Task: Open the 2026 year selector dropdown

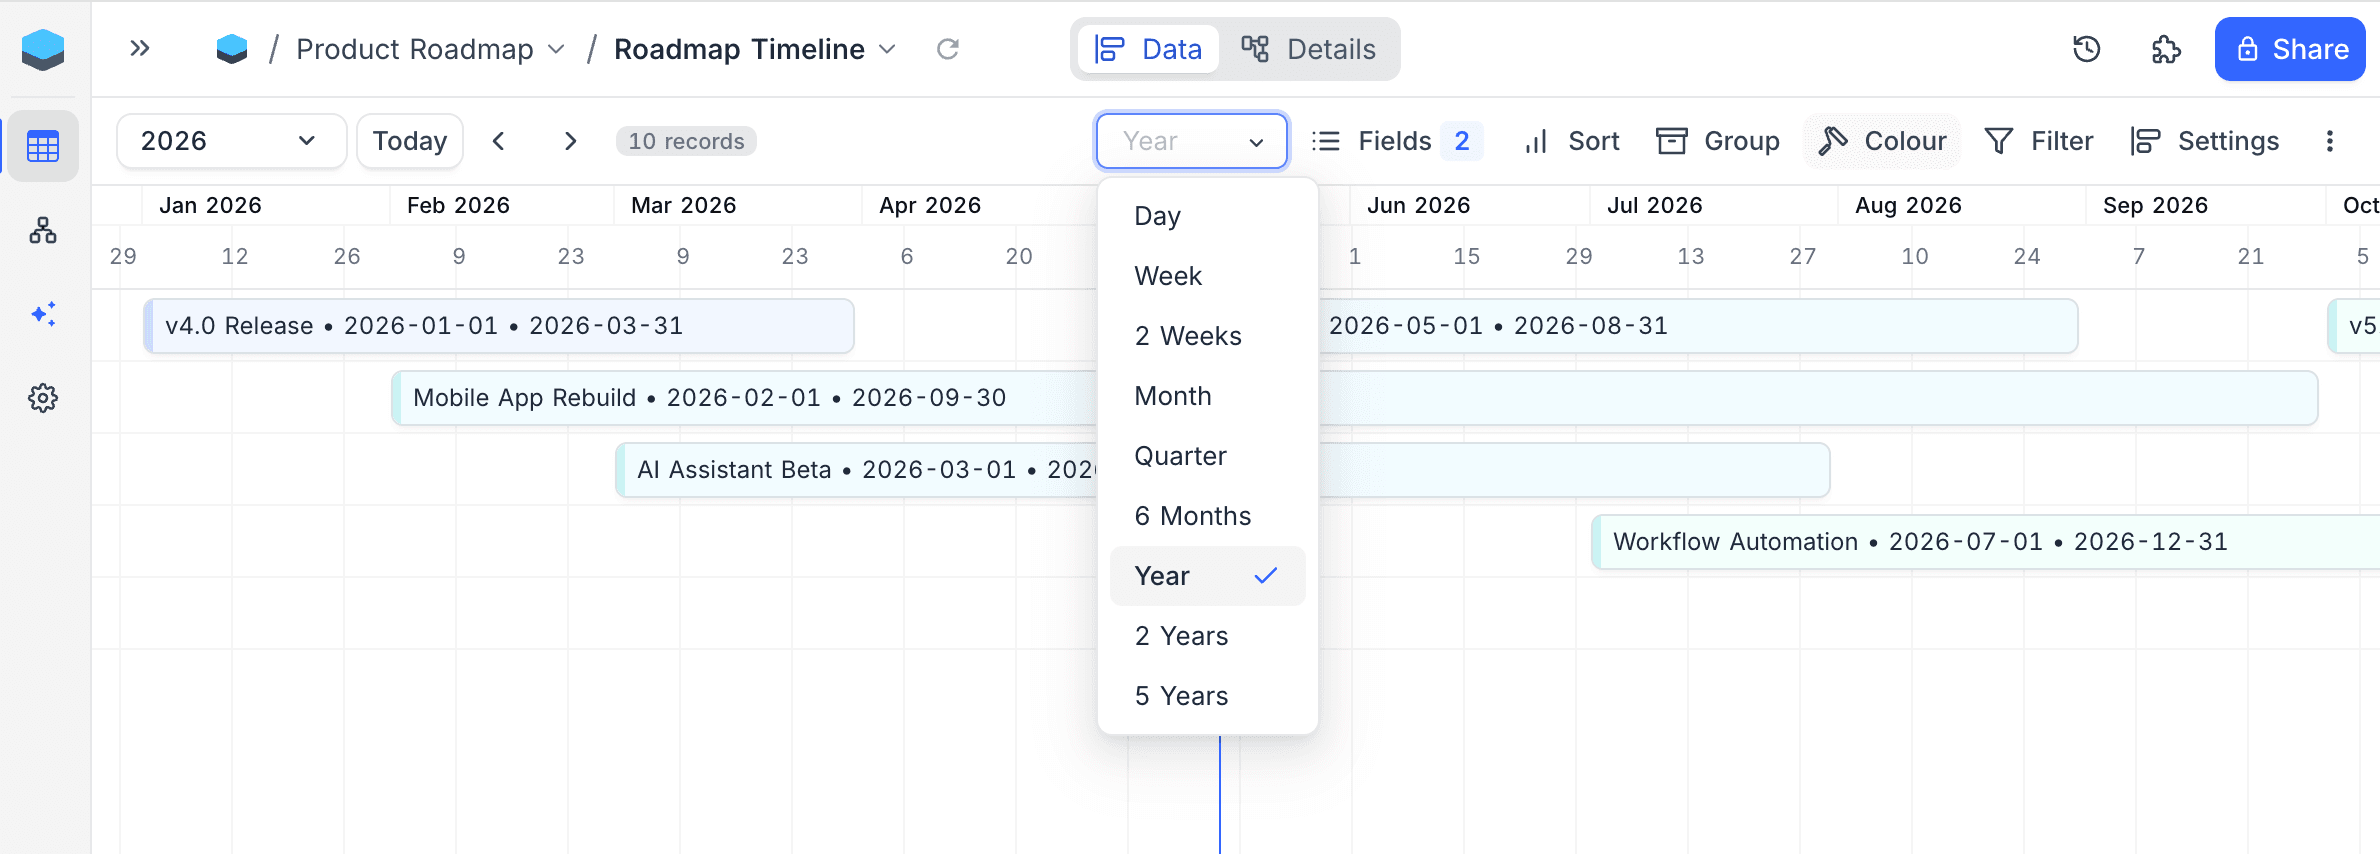Action: tap(232, 141)
